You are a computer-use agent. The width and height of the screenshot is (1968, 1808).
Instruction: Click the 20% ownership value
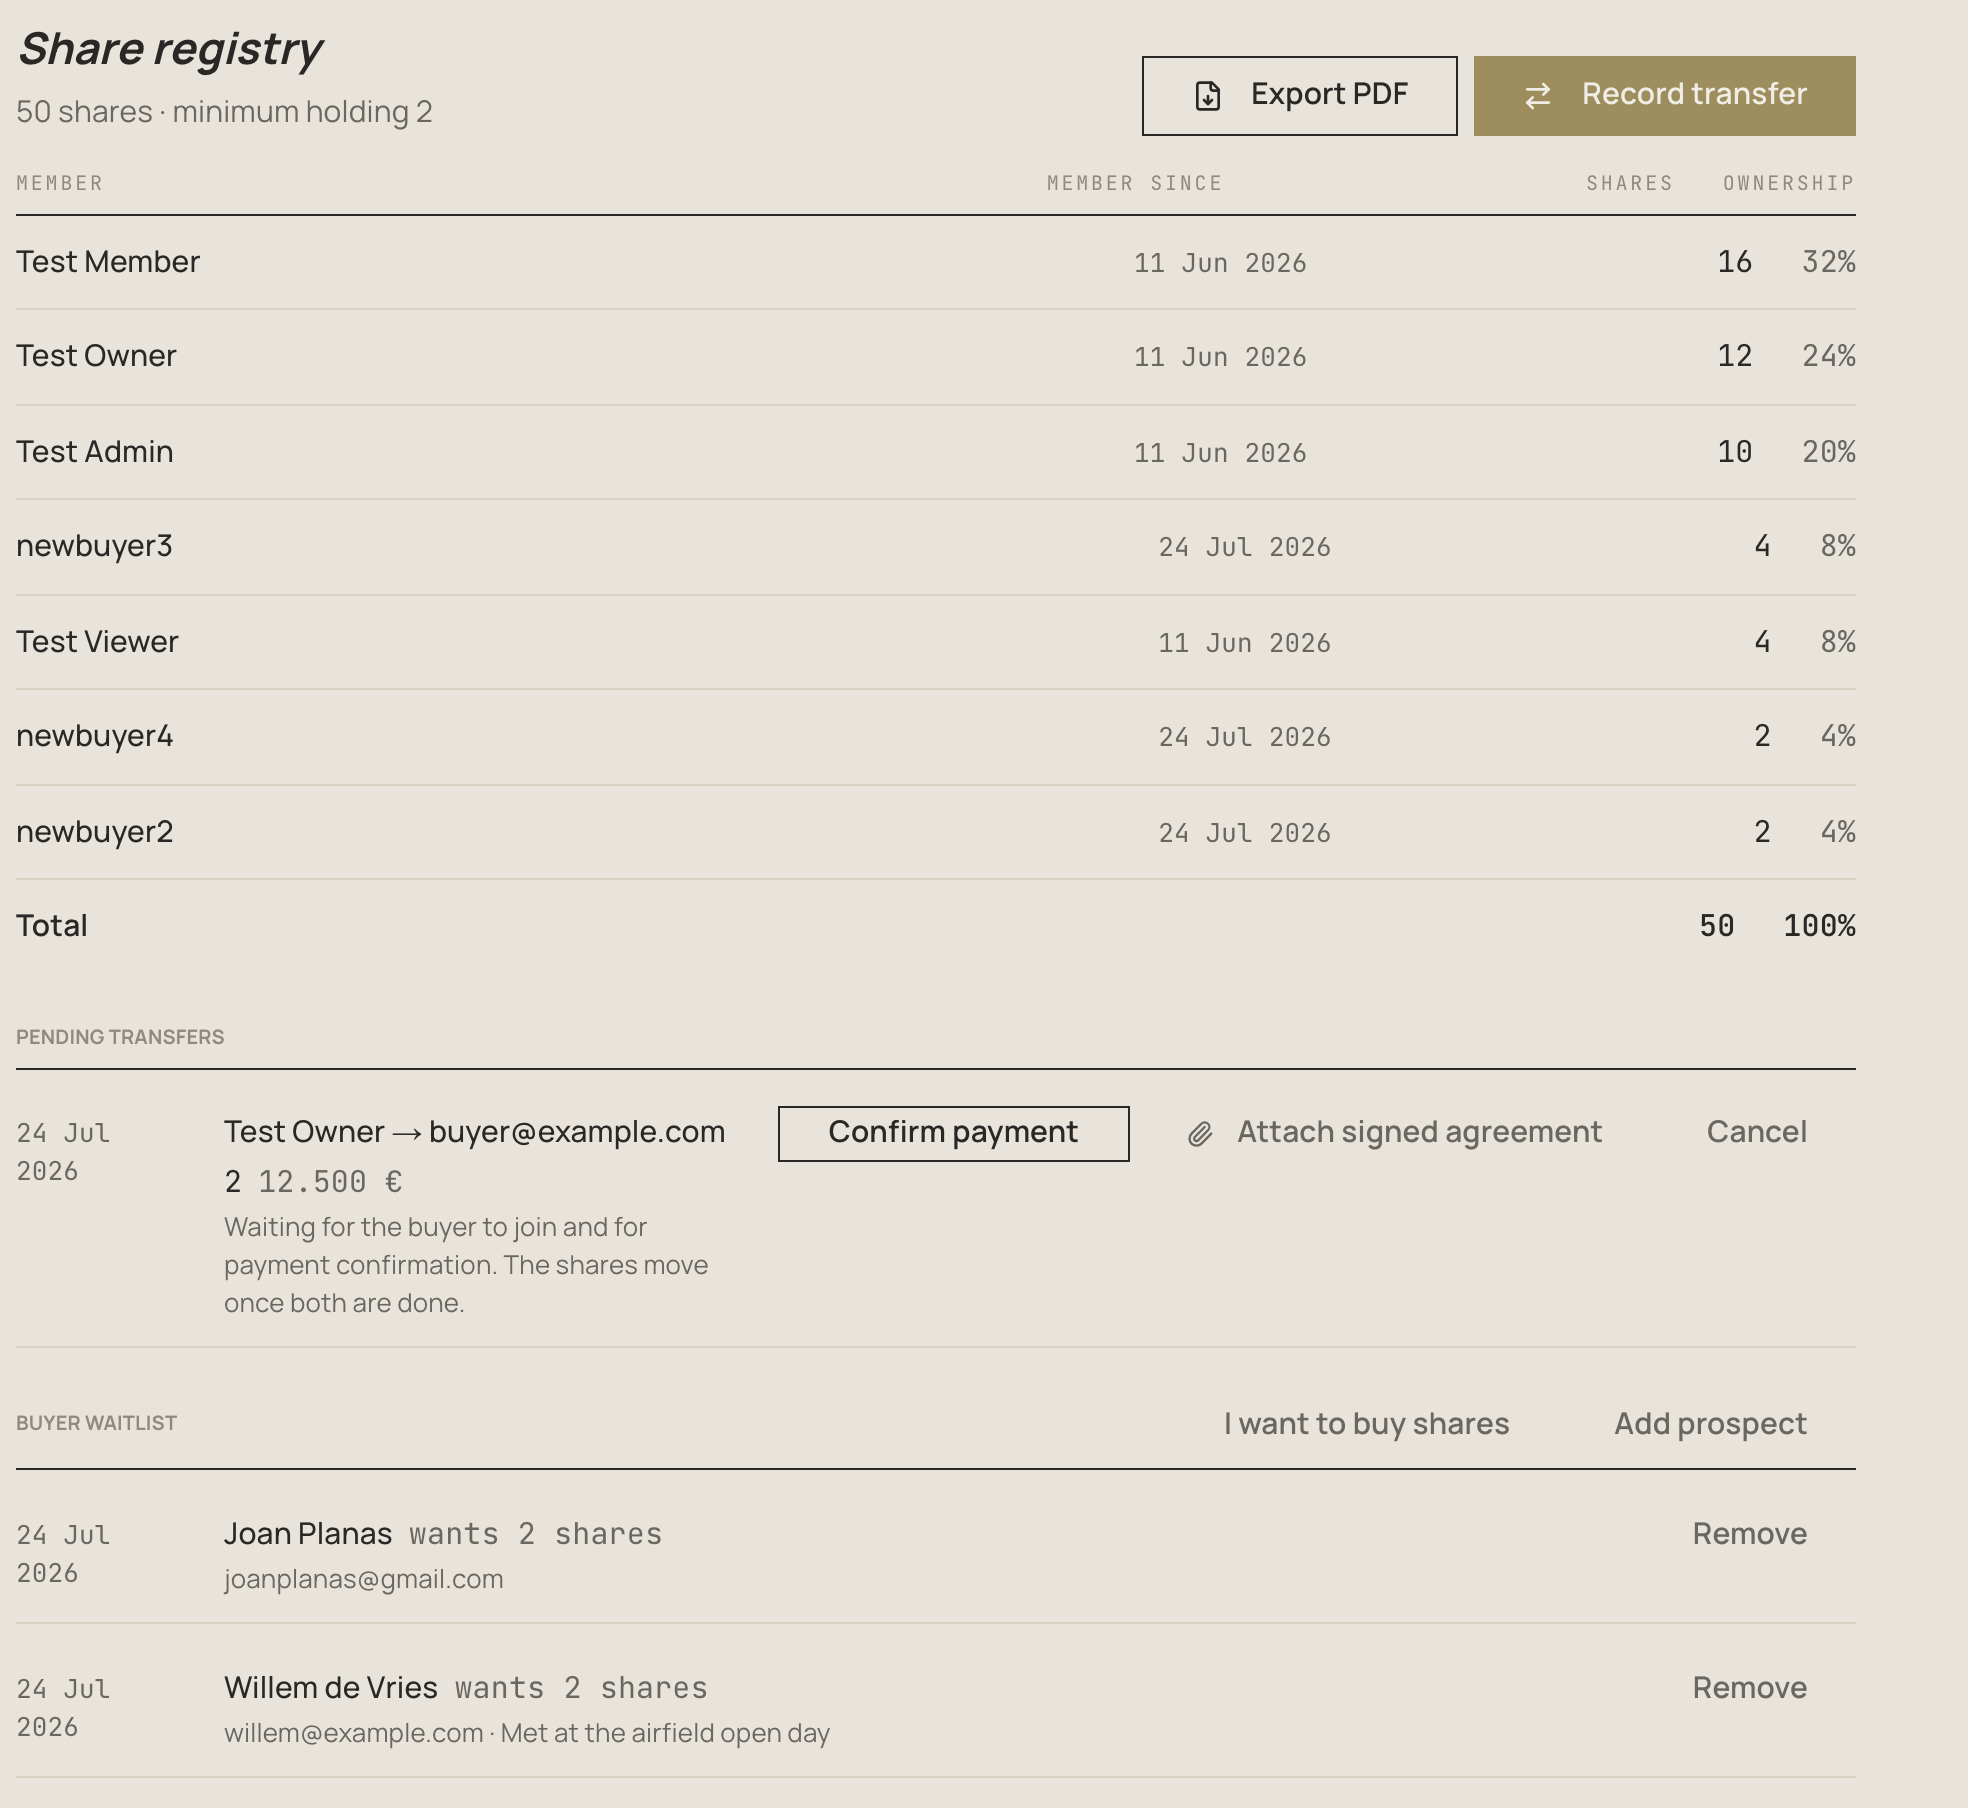tap(1829, 452)
